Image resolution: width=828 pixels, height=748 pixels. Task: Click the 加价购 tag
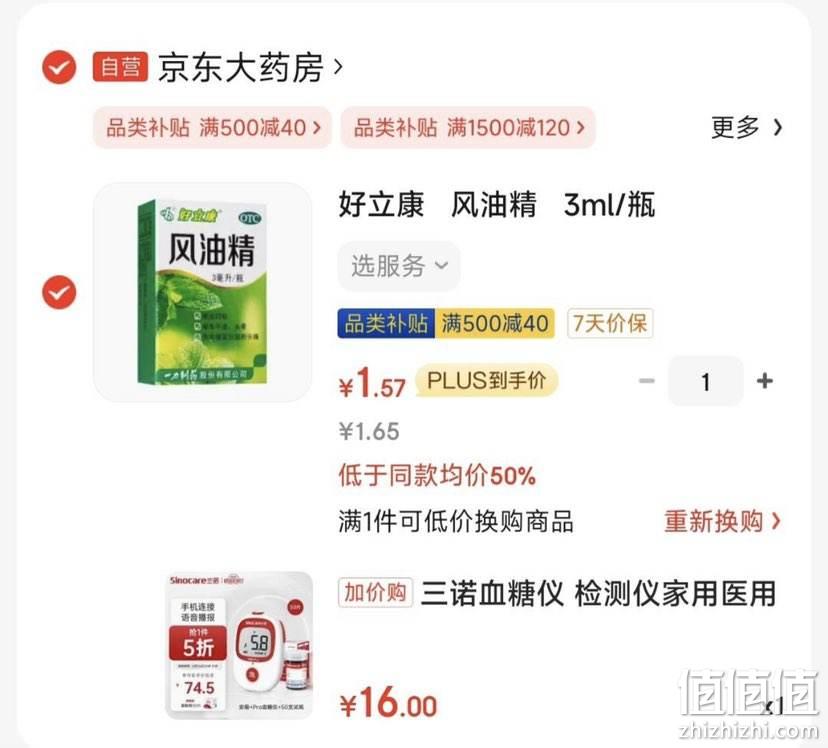[x=375, y=593]
